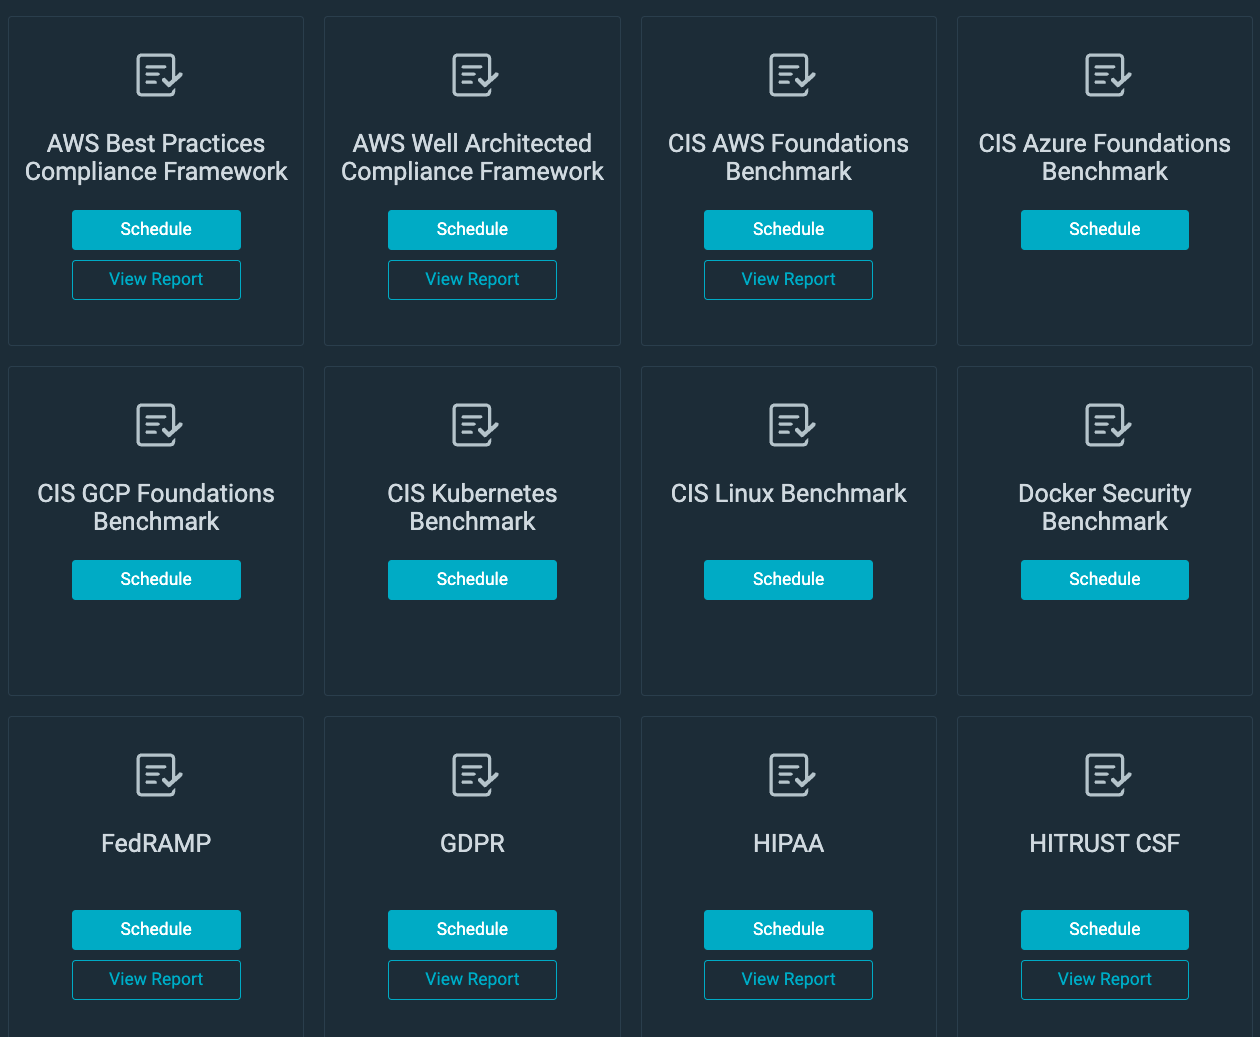Schedule the AWS Best Practices Compliance Framework

pos(156,230)
